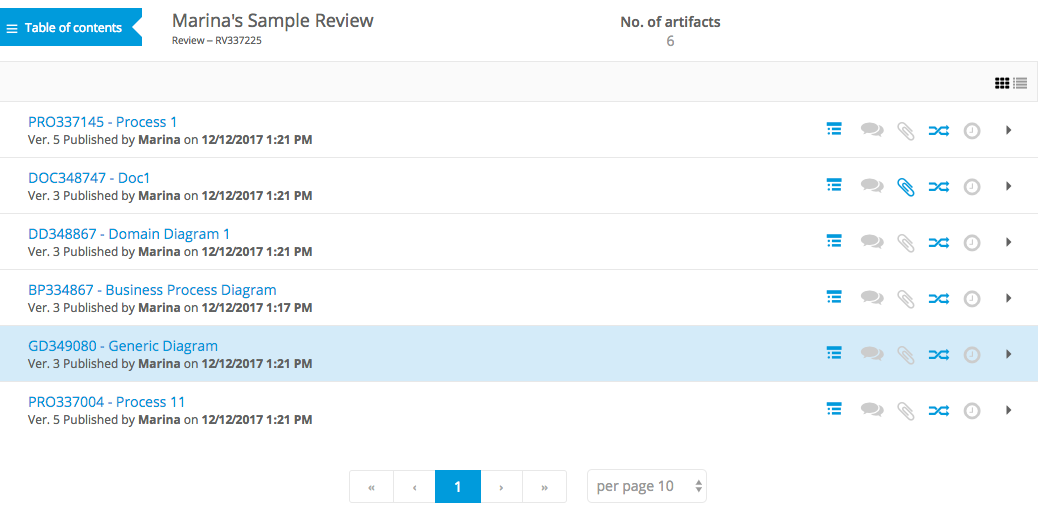Open the details list icon for Process 1
The width and height of the screenshot is (1038, 519).
pos(833,129)
